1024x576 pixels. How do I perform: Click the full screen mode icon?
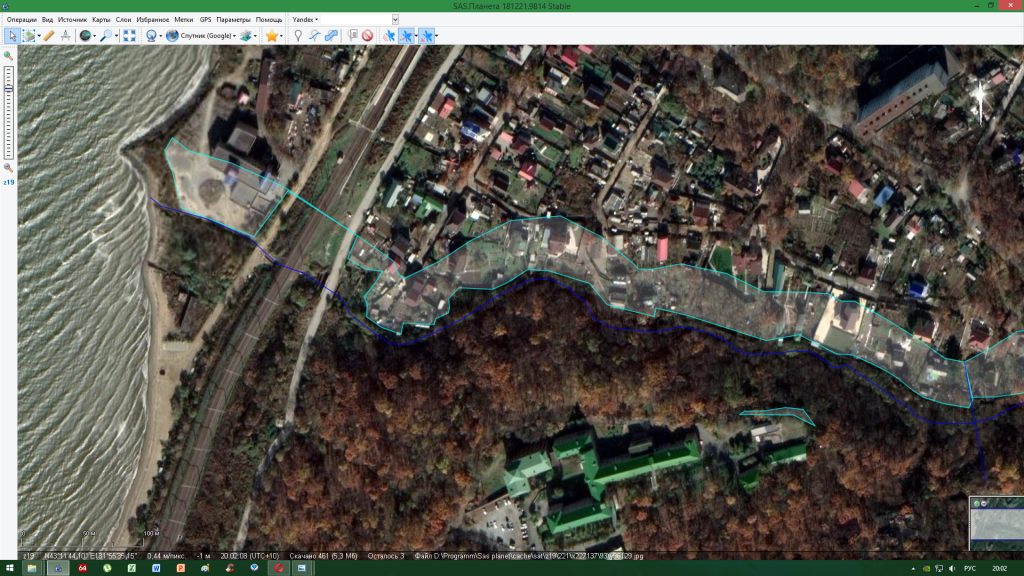click(129, 35)
